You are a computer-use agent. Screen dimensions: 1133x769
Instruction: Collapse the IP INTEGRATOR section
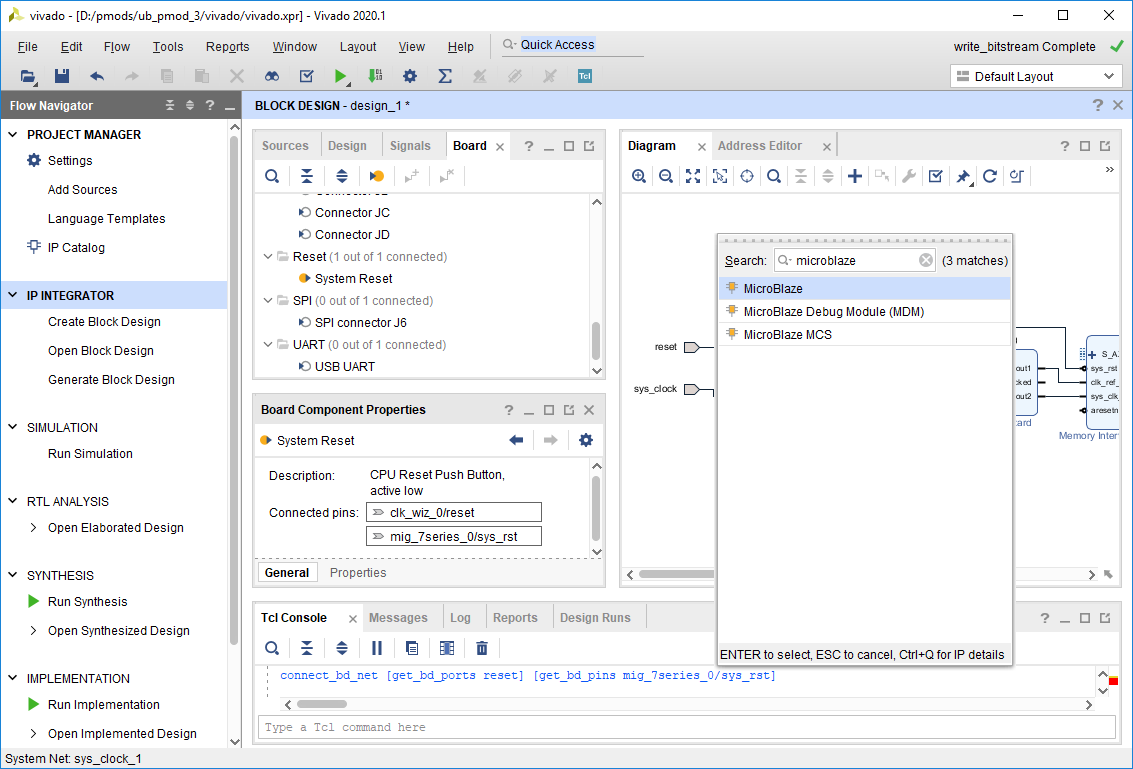pos(13,295)
